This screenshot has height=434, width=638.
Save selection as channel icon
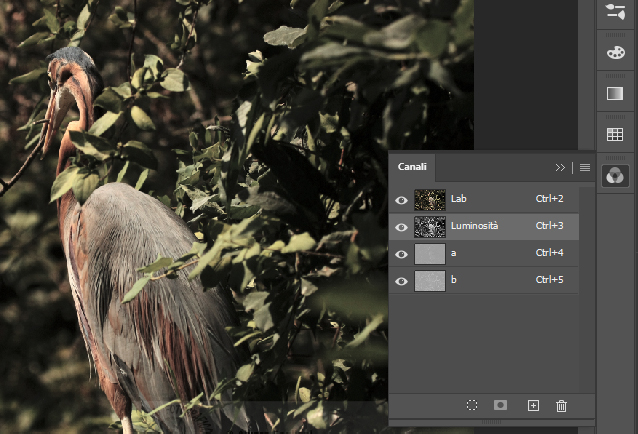[x=500, y=405]
